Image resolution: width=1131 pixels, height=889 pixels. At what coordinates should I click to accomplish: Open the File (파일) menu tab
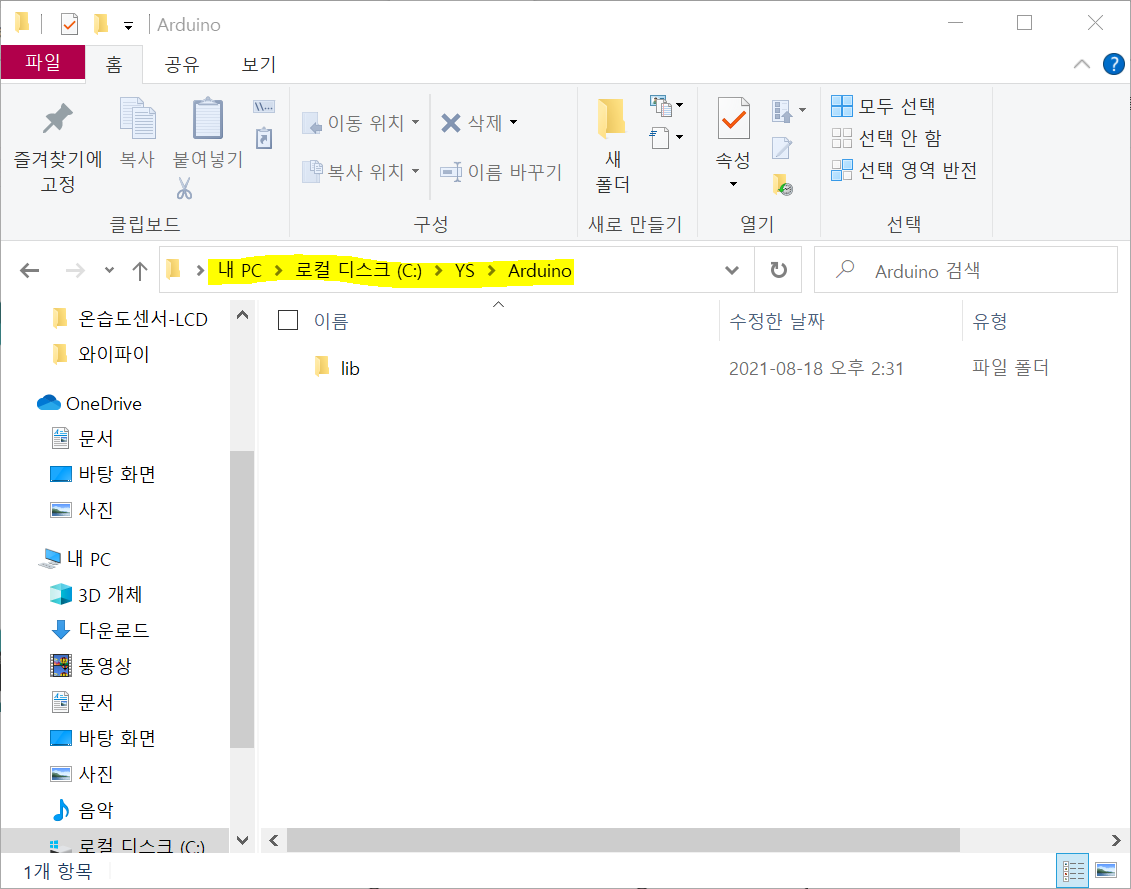tap(43, 62)
